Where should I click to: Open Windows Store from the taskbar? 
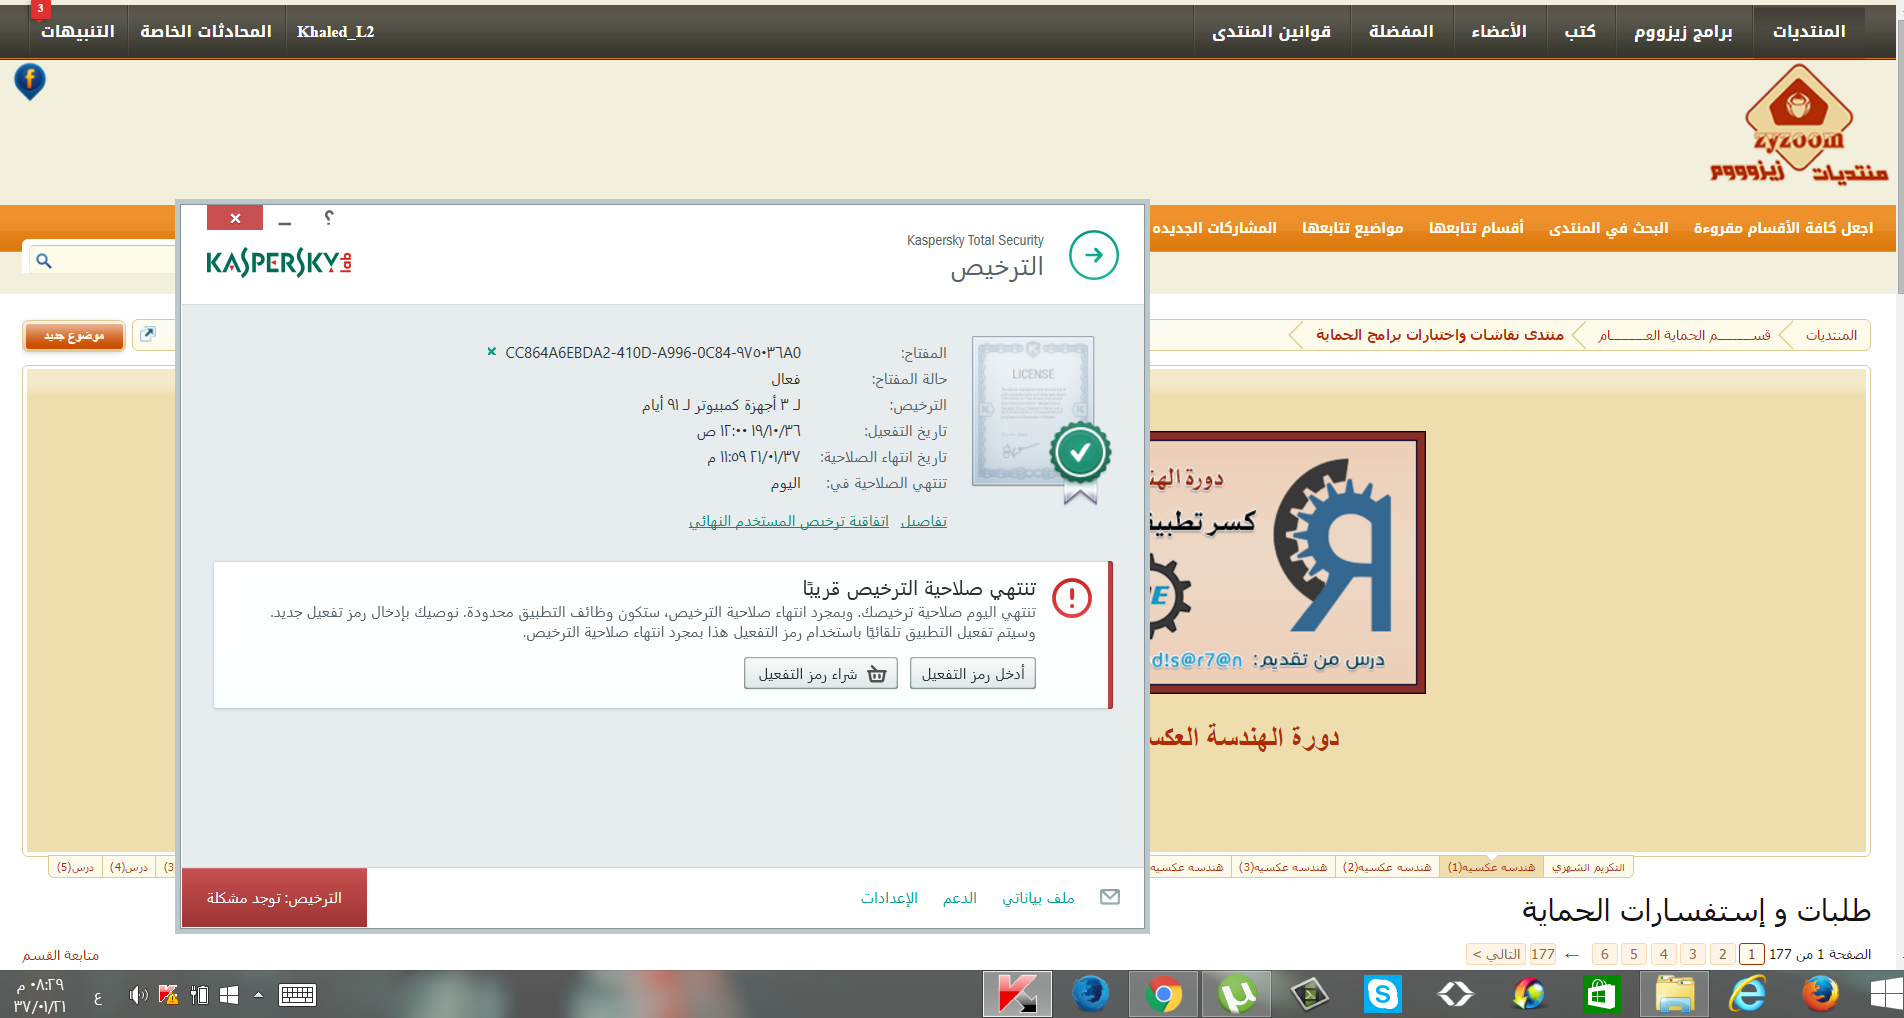(1601, 994)
